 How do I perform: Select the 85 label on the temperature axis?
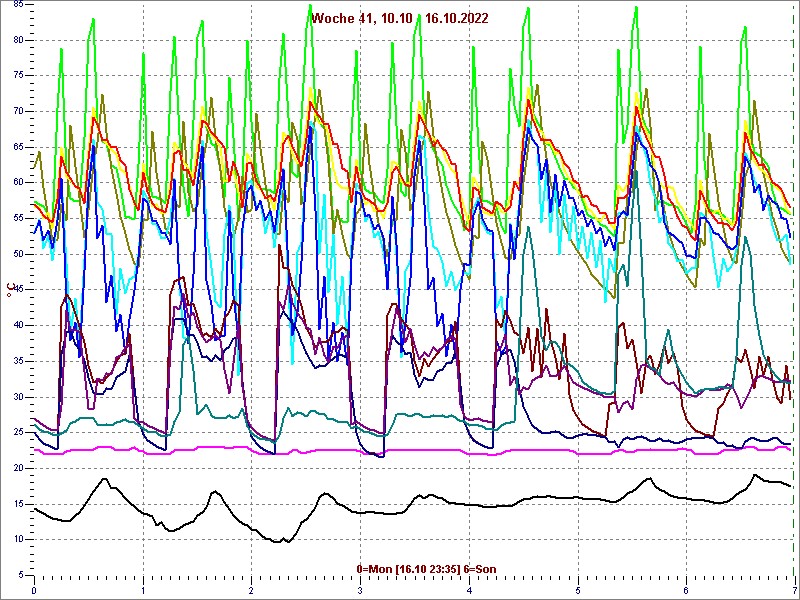point(17,5)
